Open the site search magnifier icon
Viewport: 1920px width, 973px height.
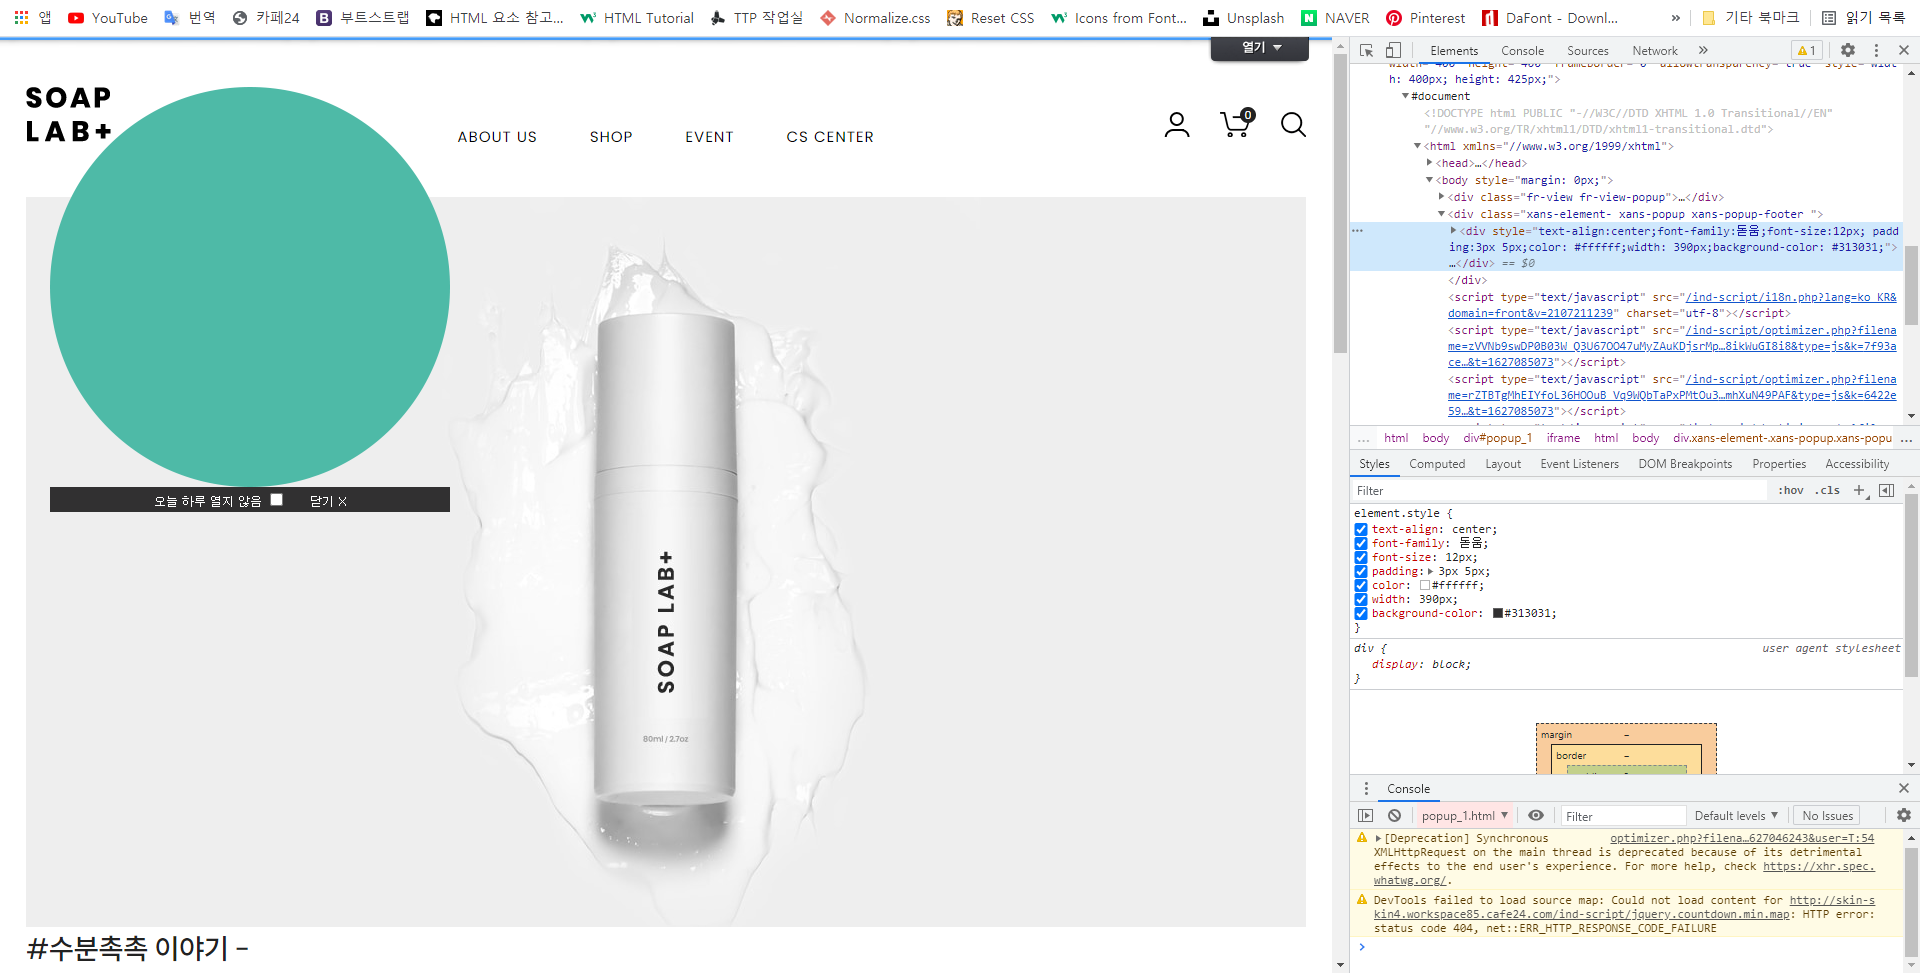pyautogui.click(x=1293, y=125)
